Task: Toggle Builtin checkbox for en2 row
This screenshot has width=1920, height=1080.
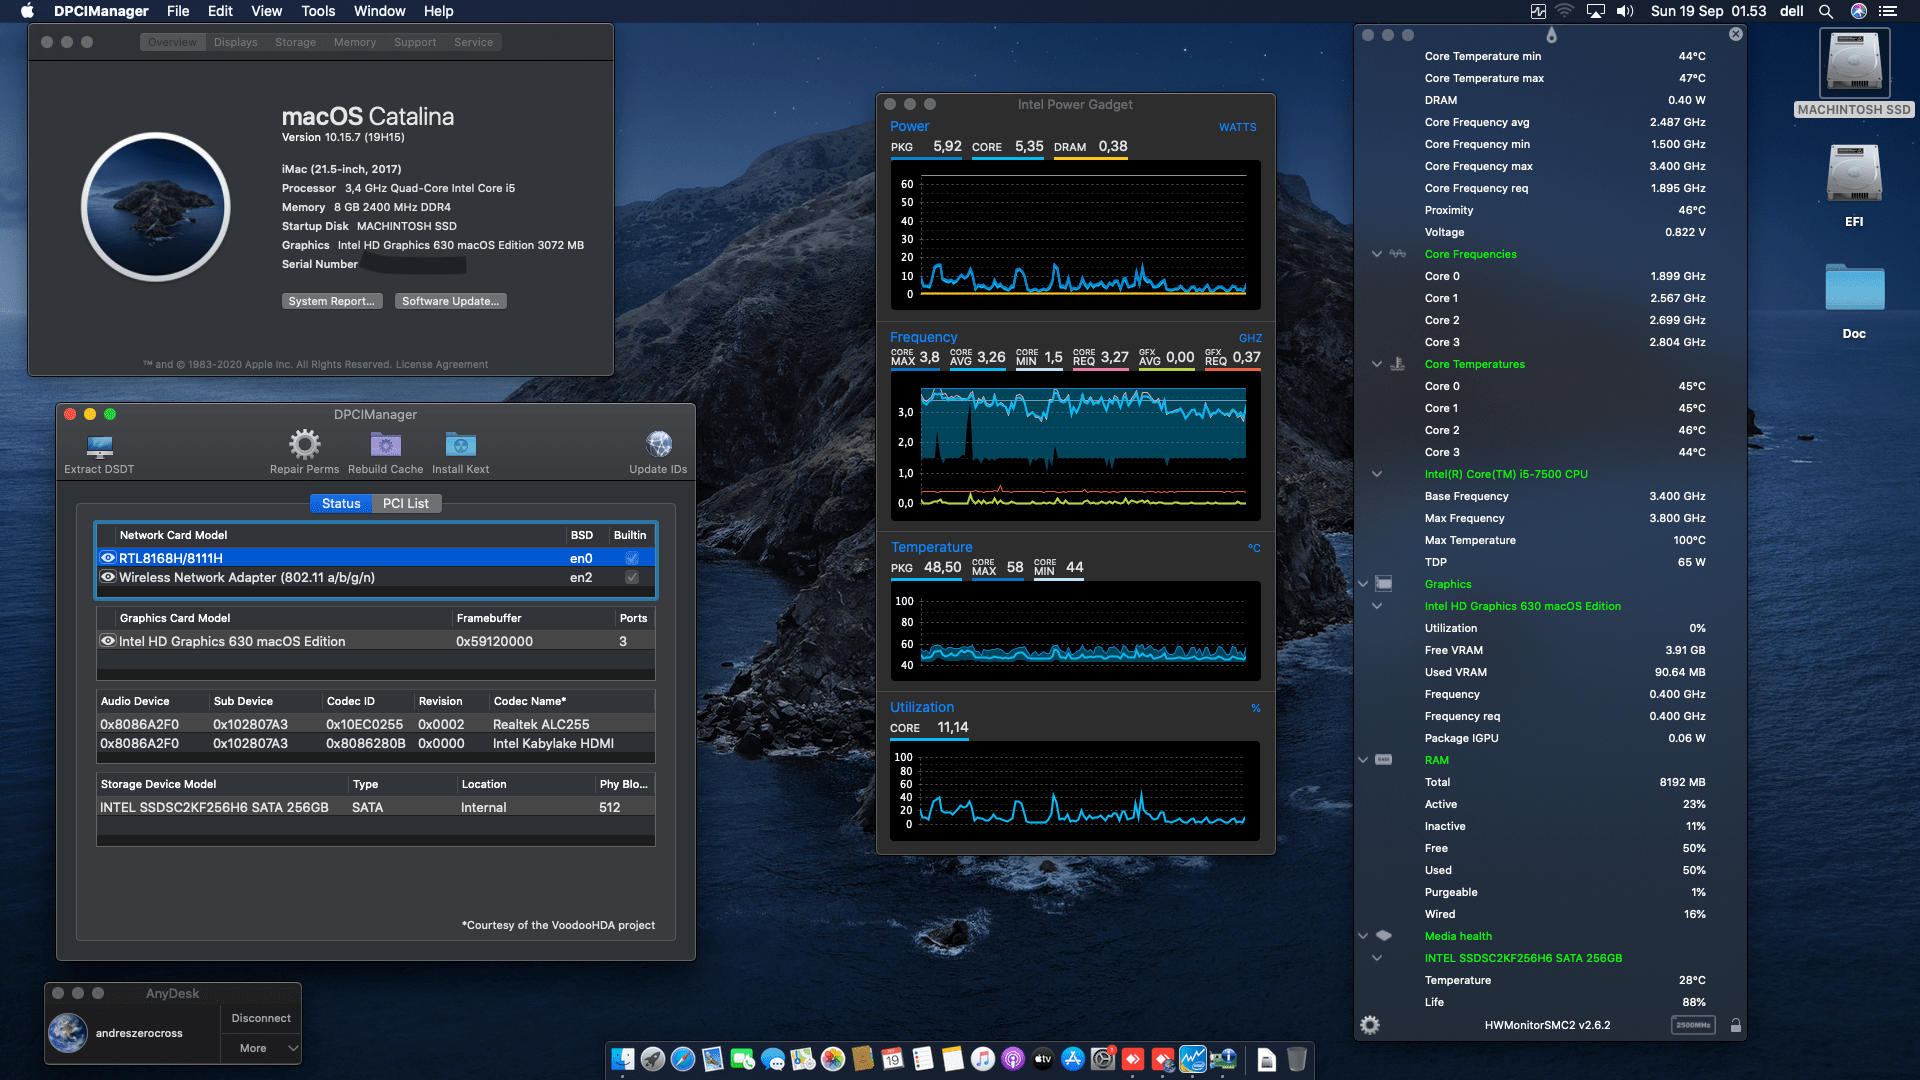Action: point(632,577)
